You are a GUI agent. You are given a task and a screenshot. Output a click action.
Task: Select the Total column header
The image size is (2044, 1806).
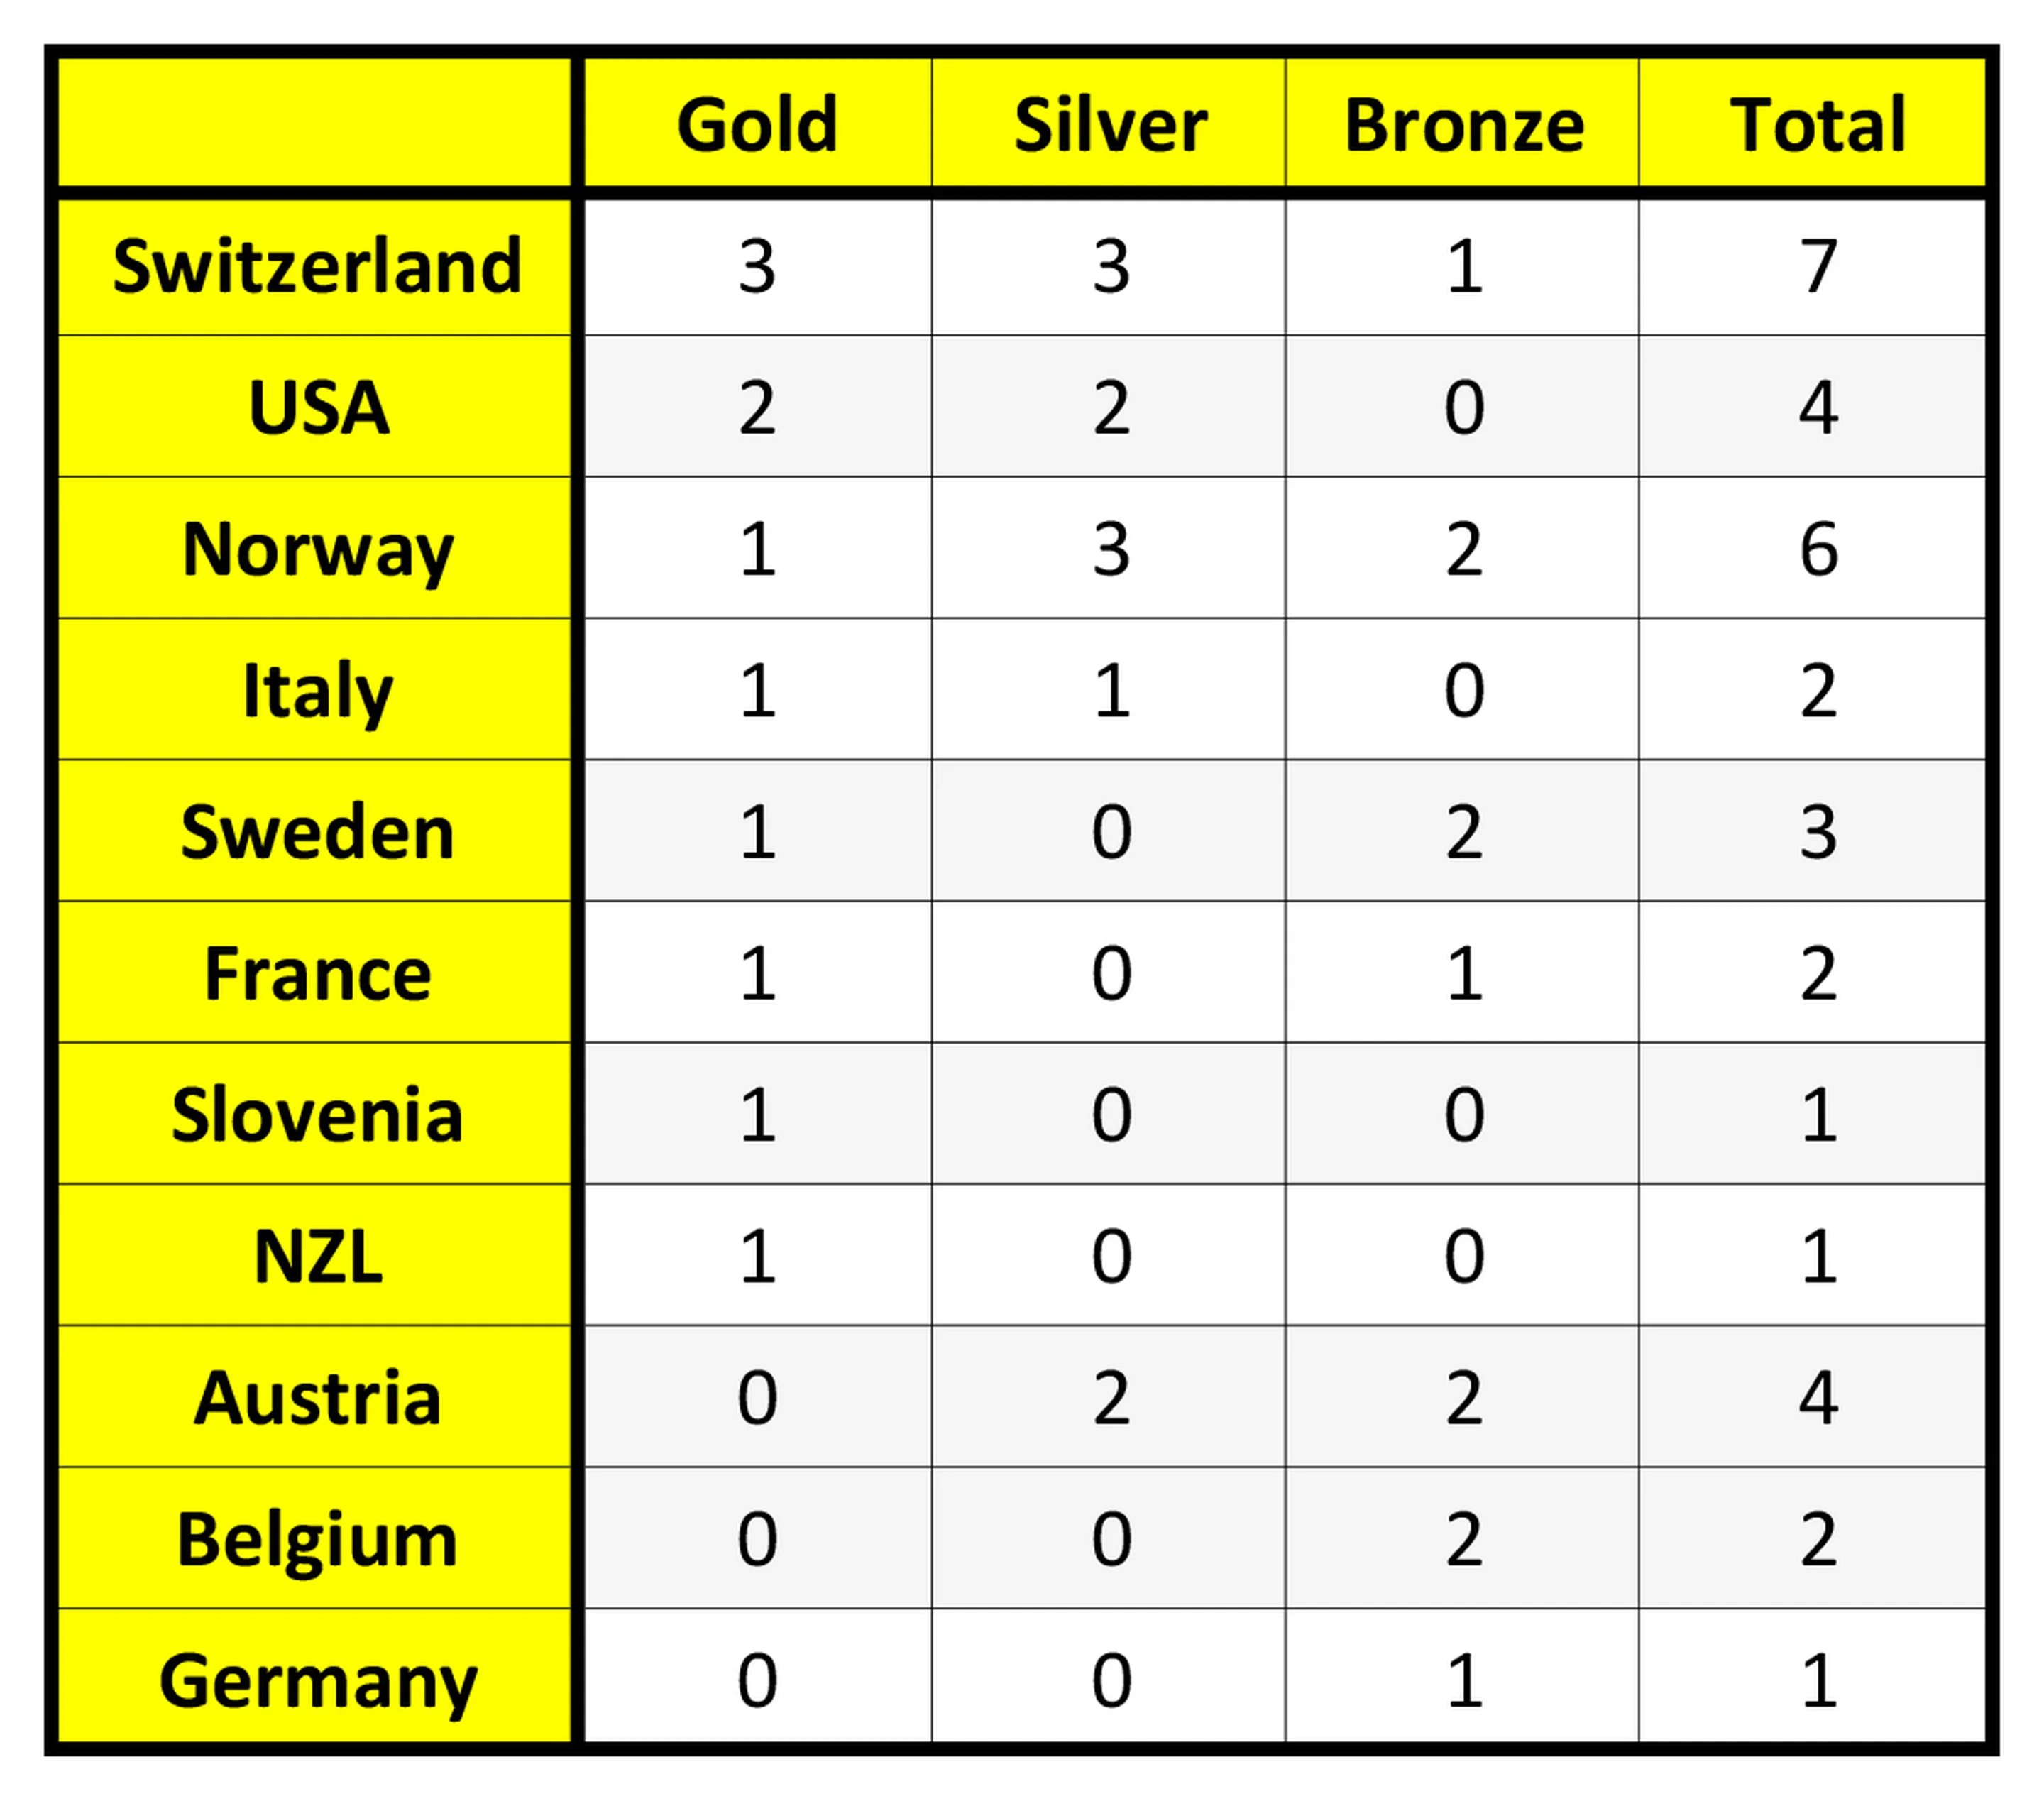[x=1817, y=125]
